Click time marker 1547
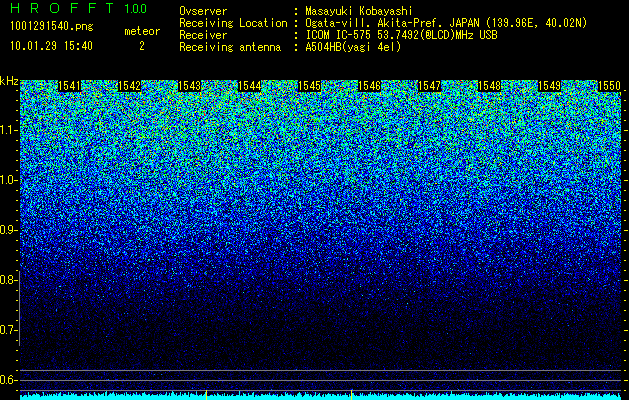The image size is (629, 400). (429, 86)
